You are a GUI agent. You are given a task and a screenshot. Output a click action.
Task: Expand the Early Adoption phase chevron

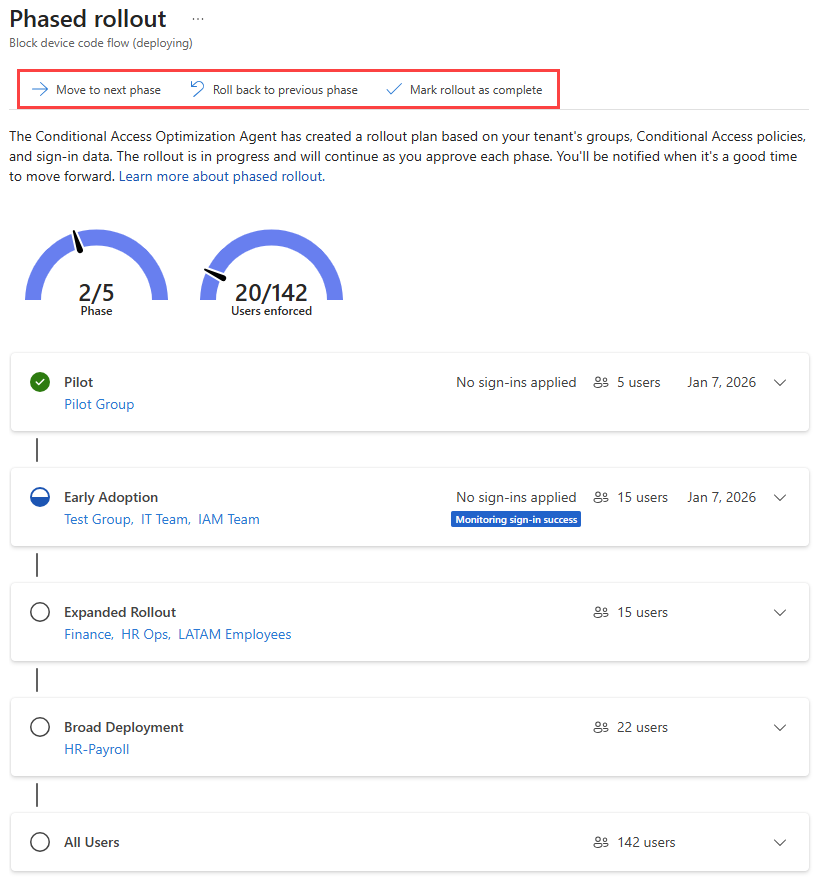tap(780, 498)
